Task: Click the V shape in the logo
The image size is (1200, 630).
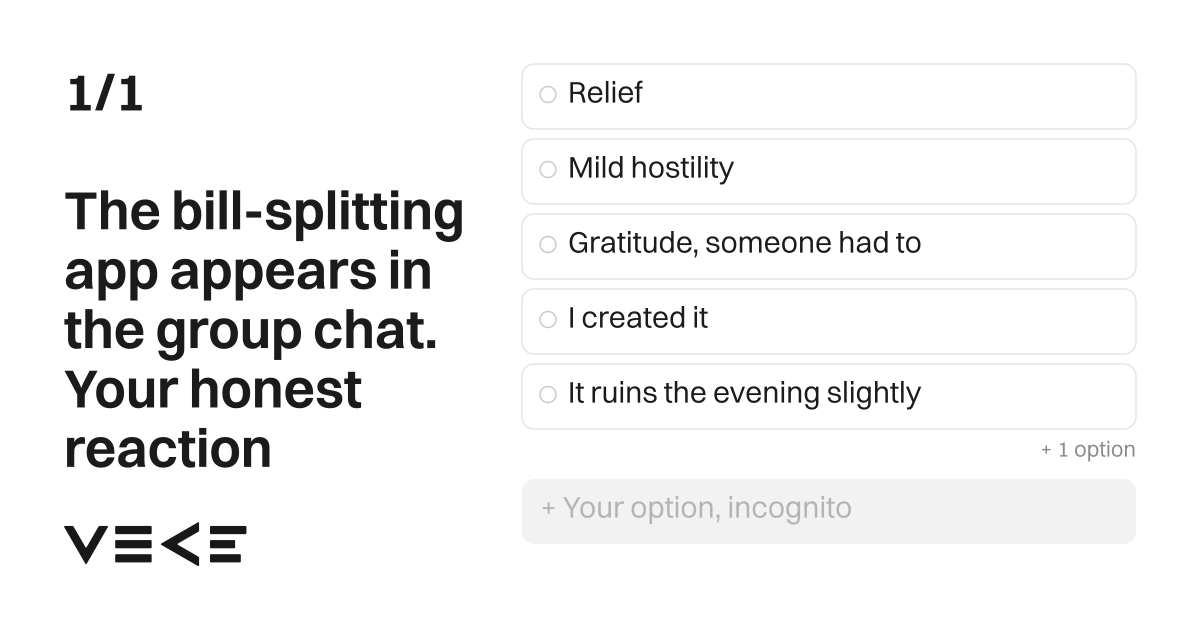Action: (85, 544)
